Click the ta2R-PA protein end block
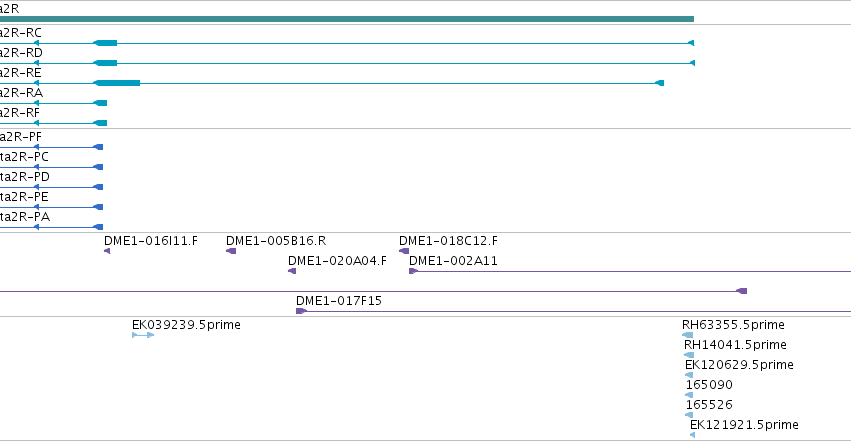 pyautogui.click(x=98, y=227)
